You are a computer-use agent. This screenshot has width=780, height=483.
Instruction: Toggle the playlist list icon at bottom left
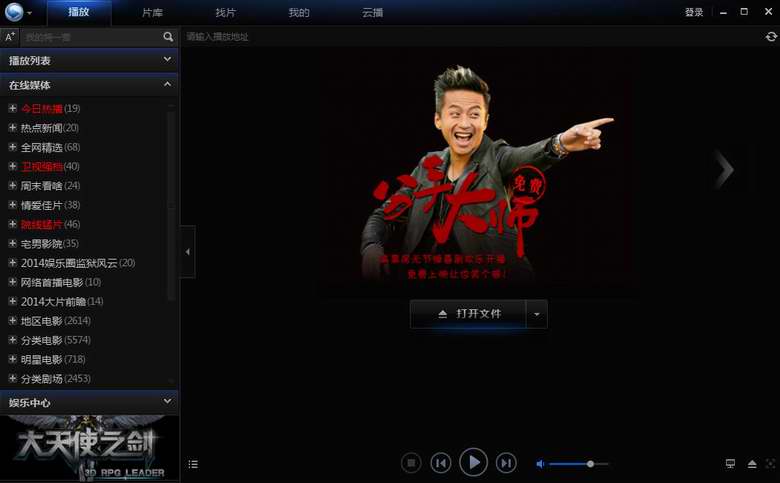(193, 464)
